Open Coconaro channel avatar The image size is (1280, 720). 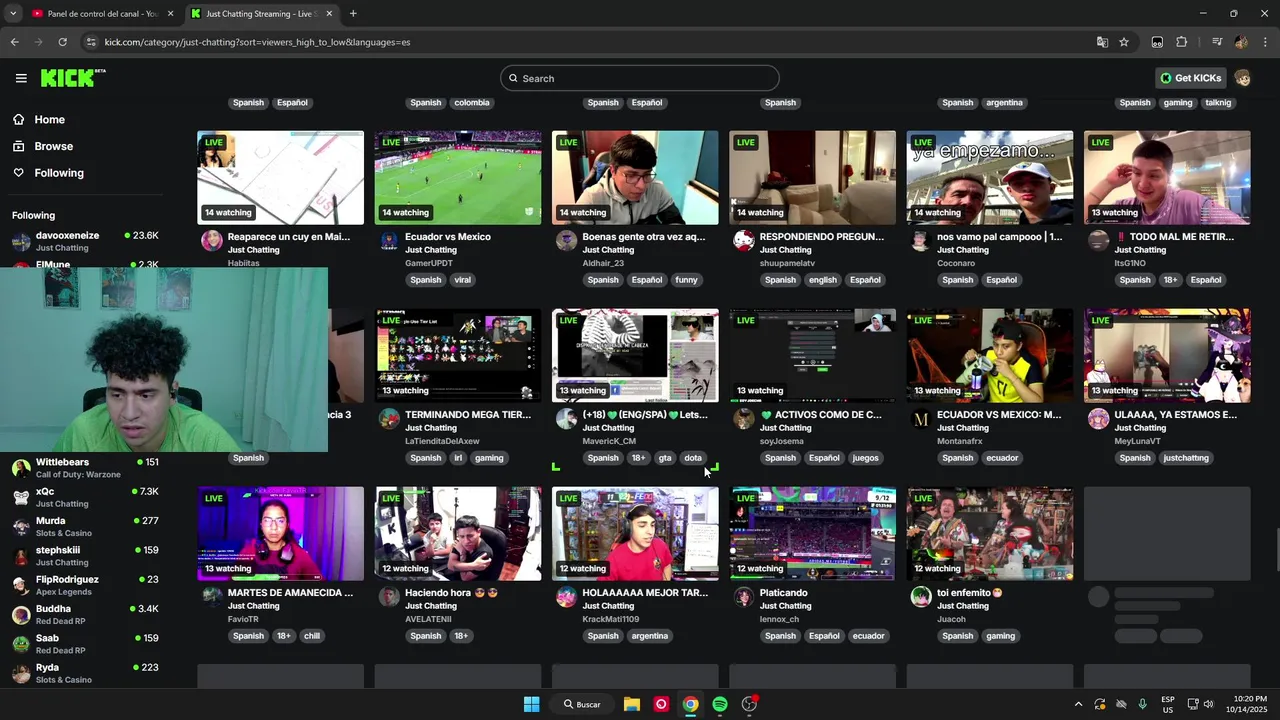921,241
